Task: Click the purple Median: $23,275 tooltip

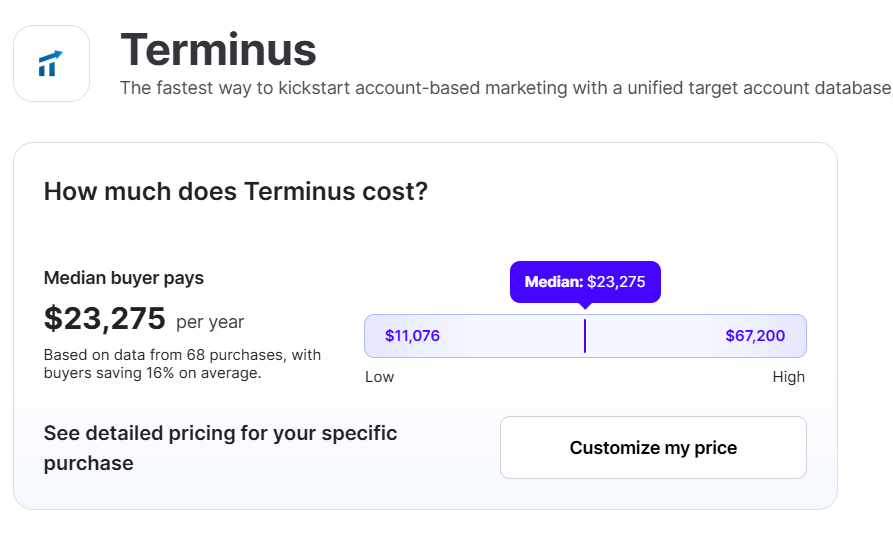Action: pyautogui.click(x=585, y=282)
